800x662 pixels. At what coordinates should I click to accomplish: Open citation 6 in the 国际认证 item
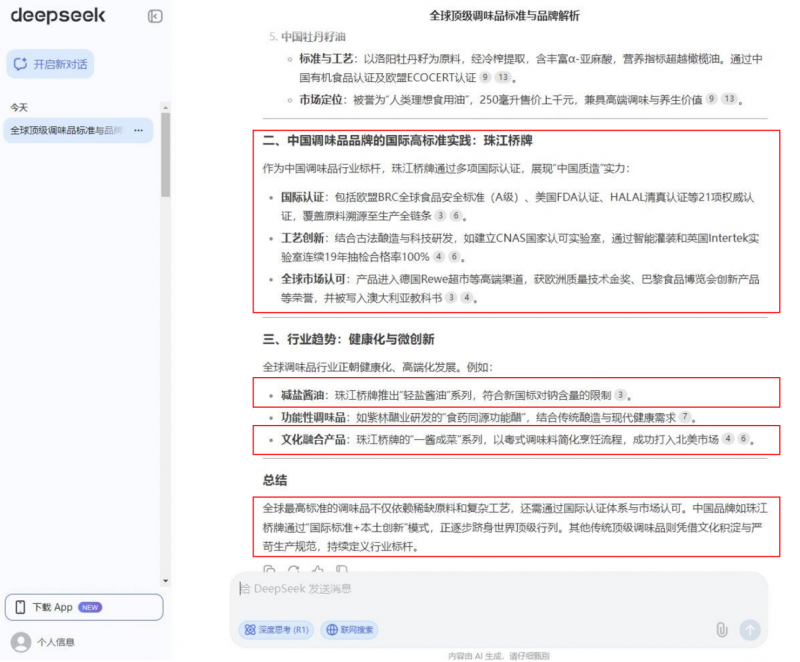456,216
